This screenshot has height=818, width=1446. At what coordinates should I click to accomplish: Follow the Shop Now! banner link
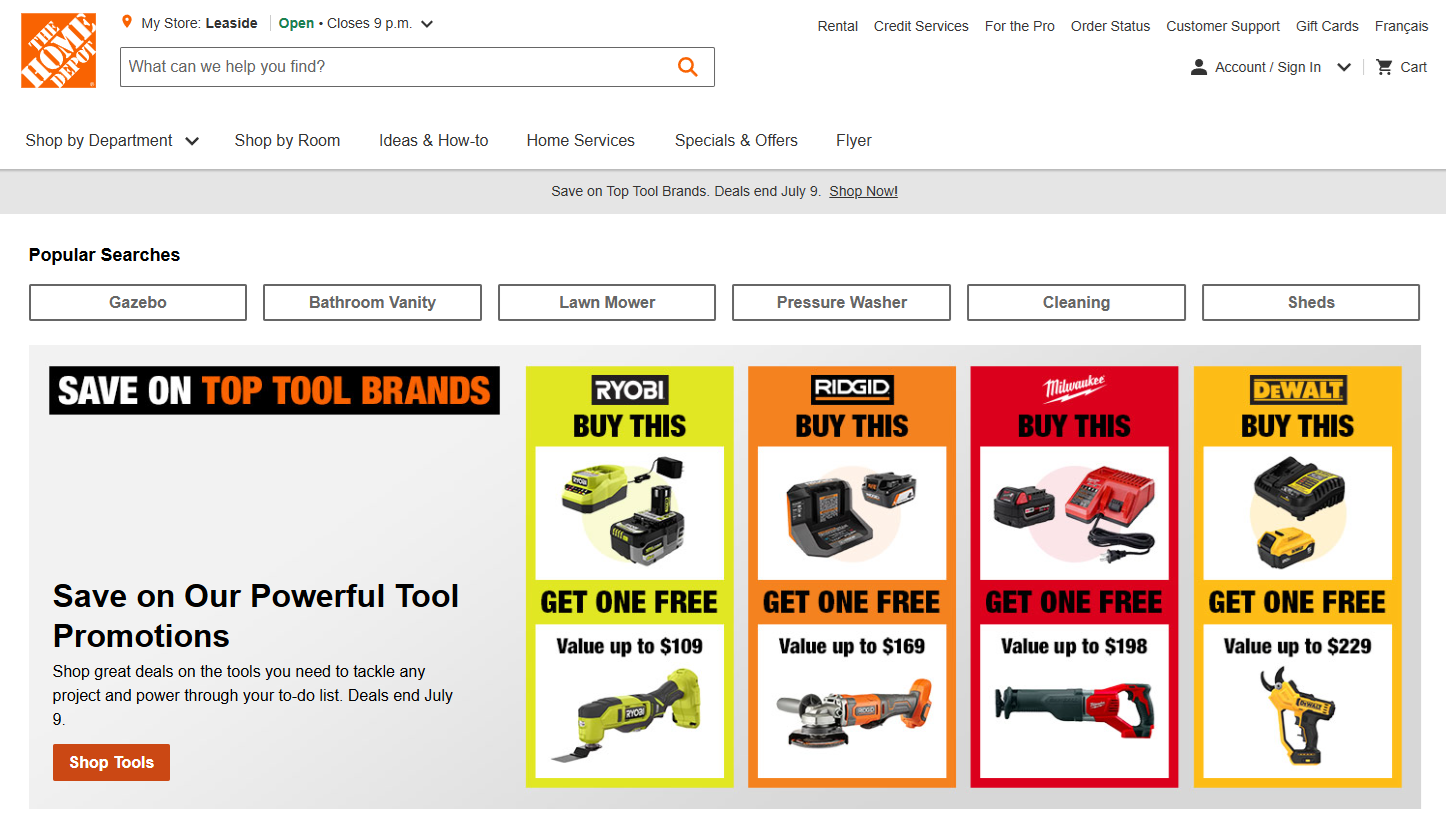[863, 191]
